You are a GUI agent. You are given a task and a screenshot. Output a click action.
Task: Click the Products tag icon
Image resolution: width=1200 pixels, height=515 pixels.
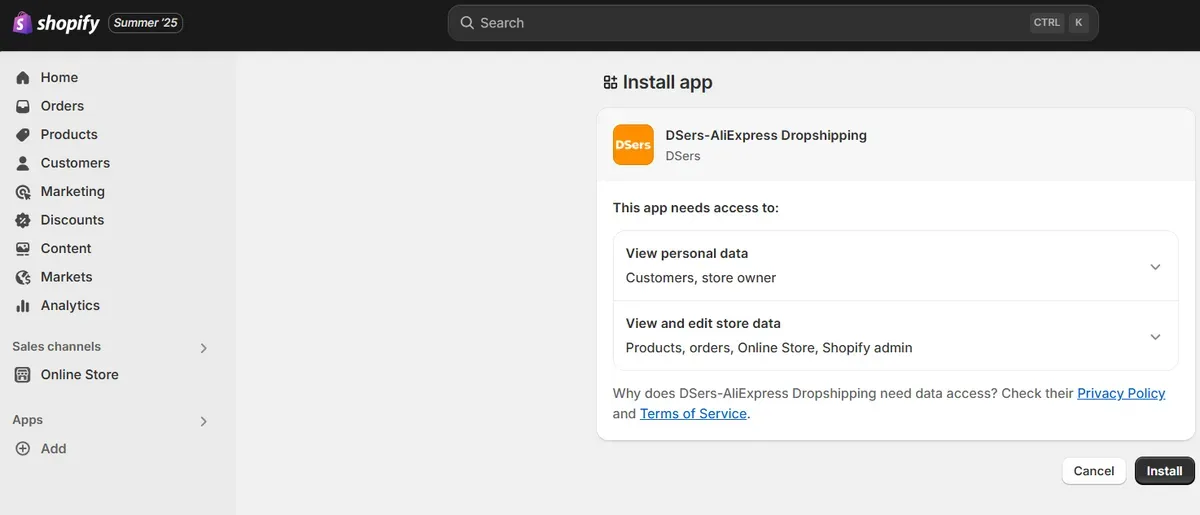tap(23, 135)
